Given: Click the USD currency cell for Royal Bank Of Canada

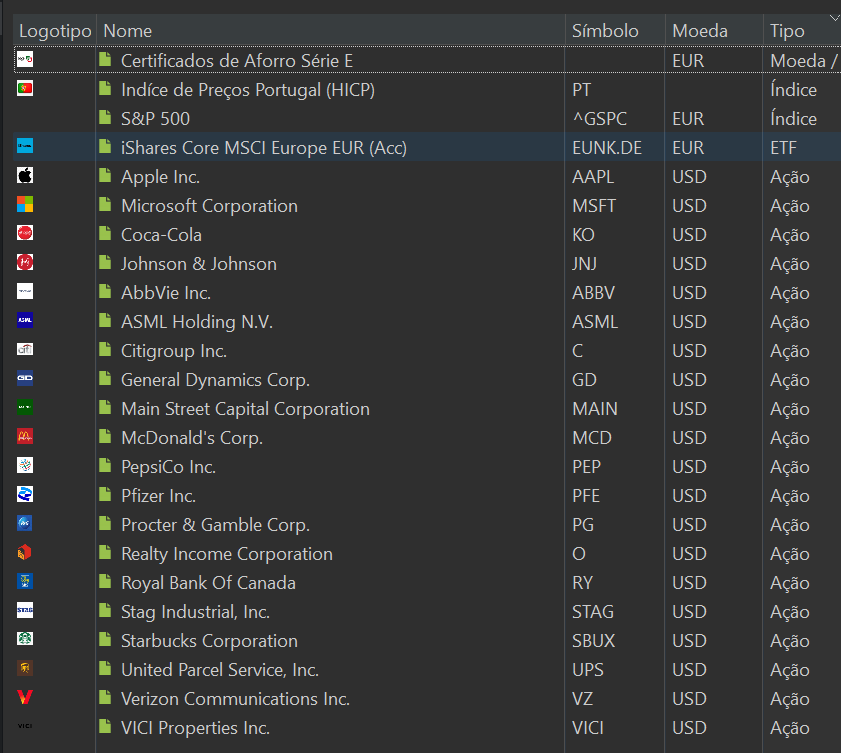Looking at the screenshot, I should (689, 582).
